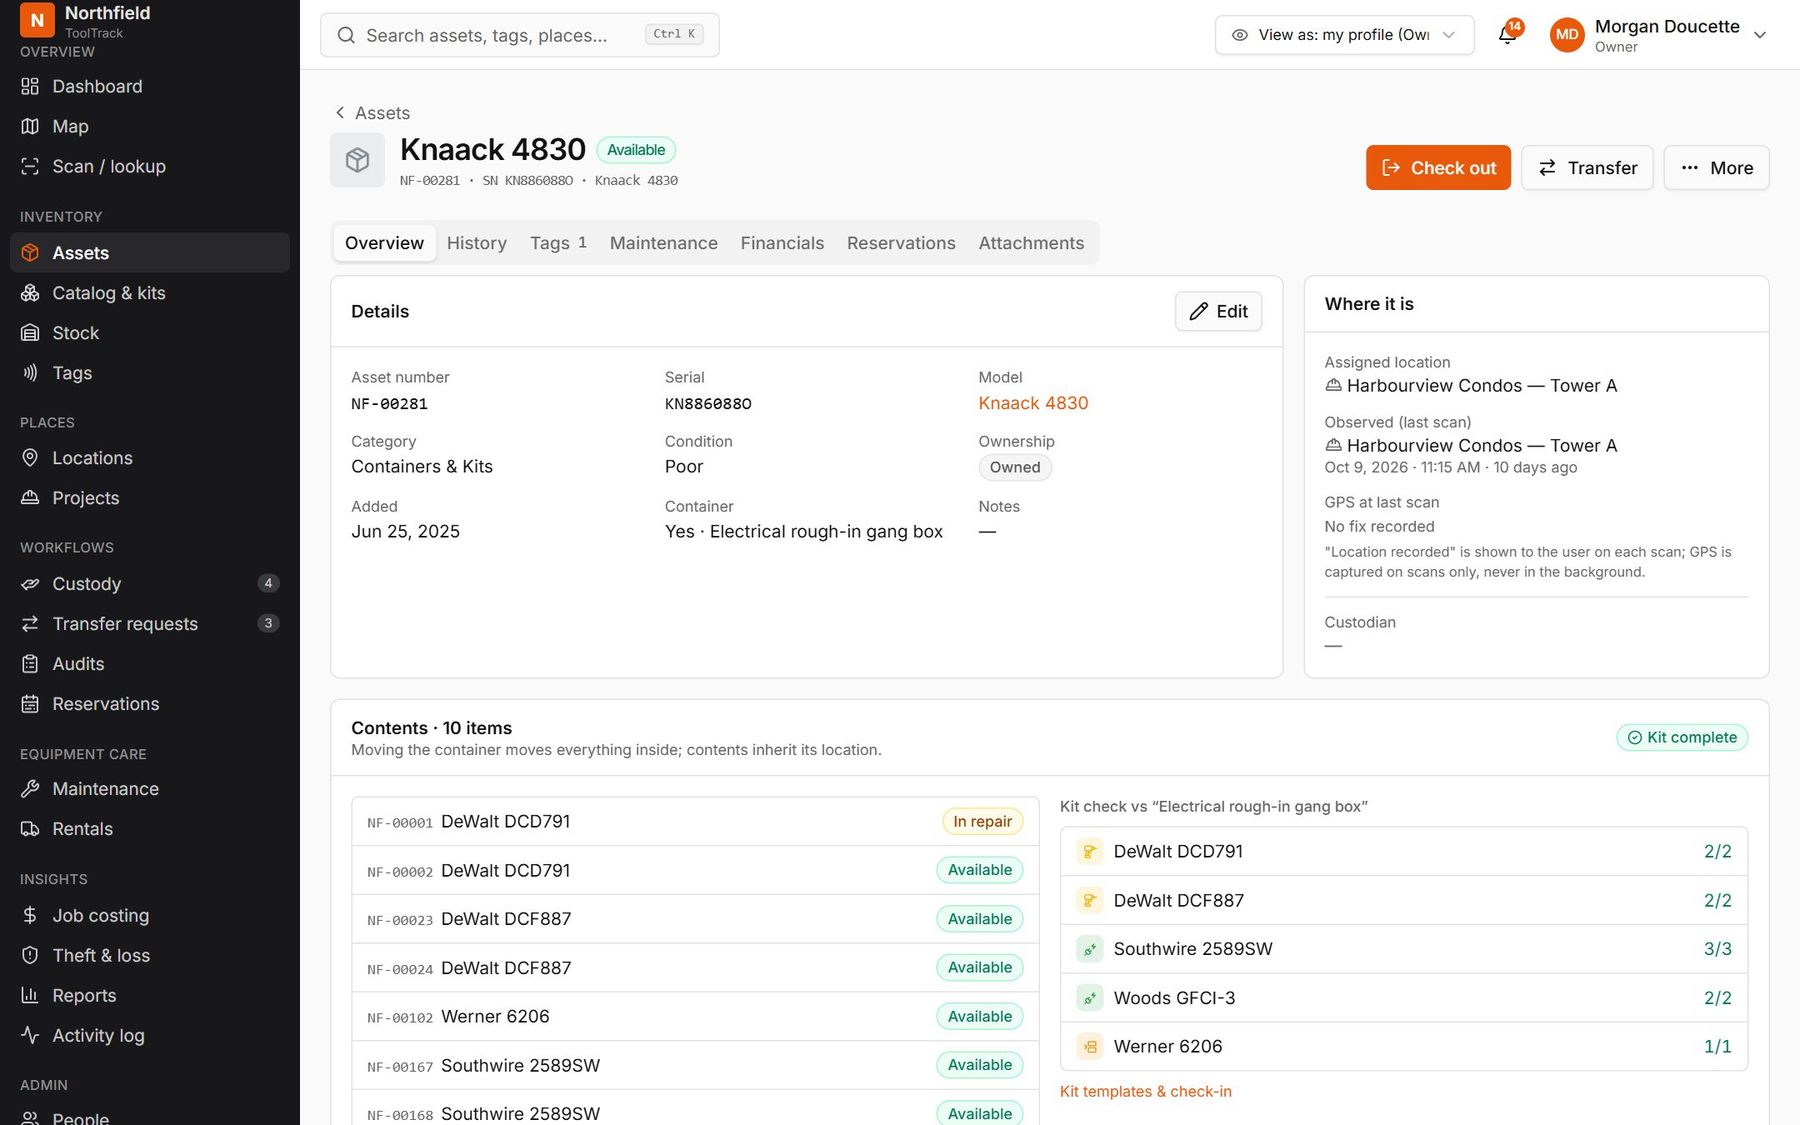The image size is (1800, 1125).
Task: Edit the asset details
Action: 1218,311
